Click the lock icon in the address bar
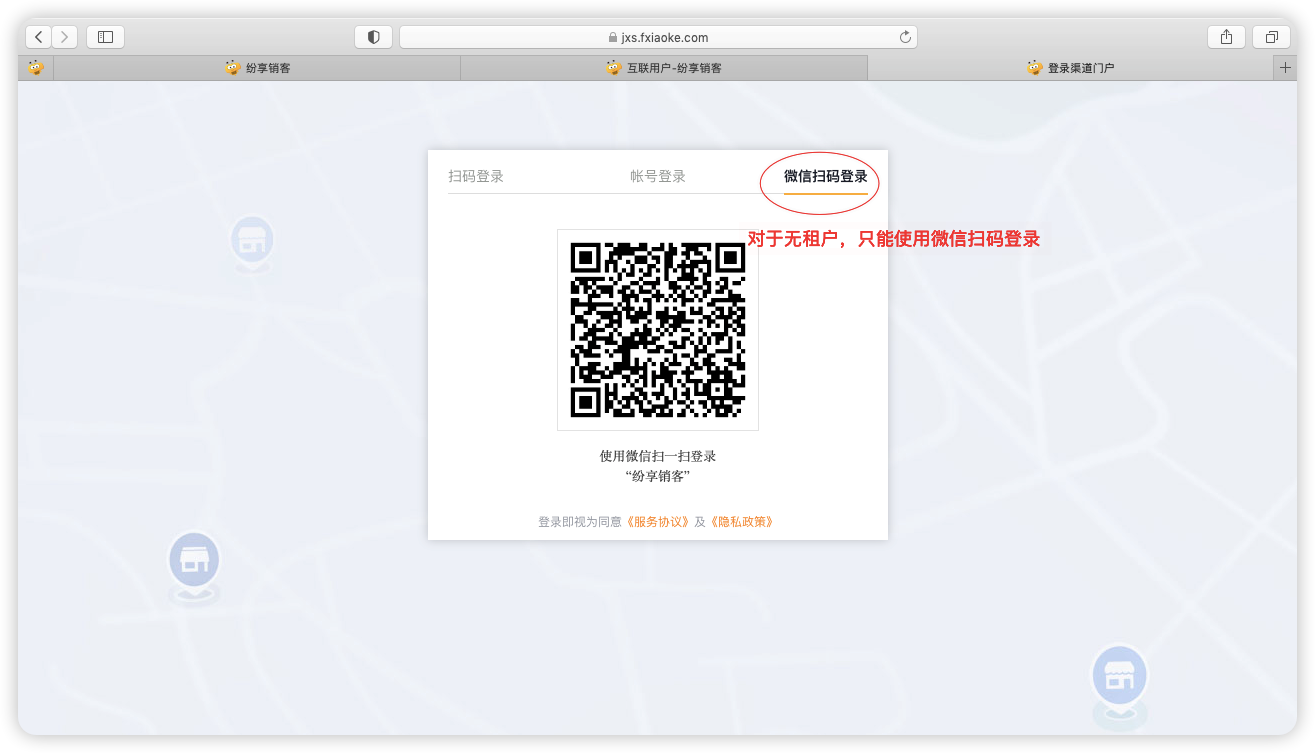 pyautogui.click(x=613, y=38)
